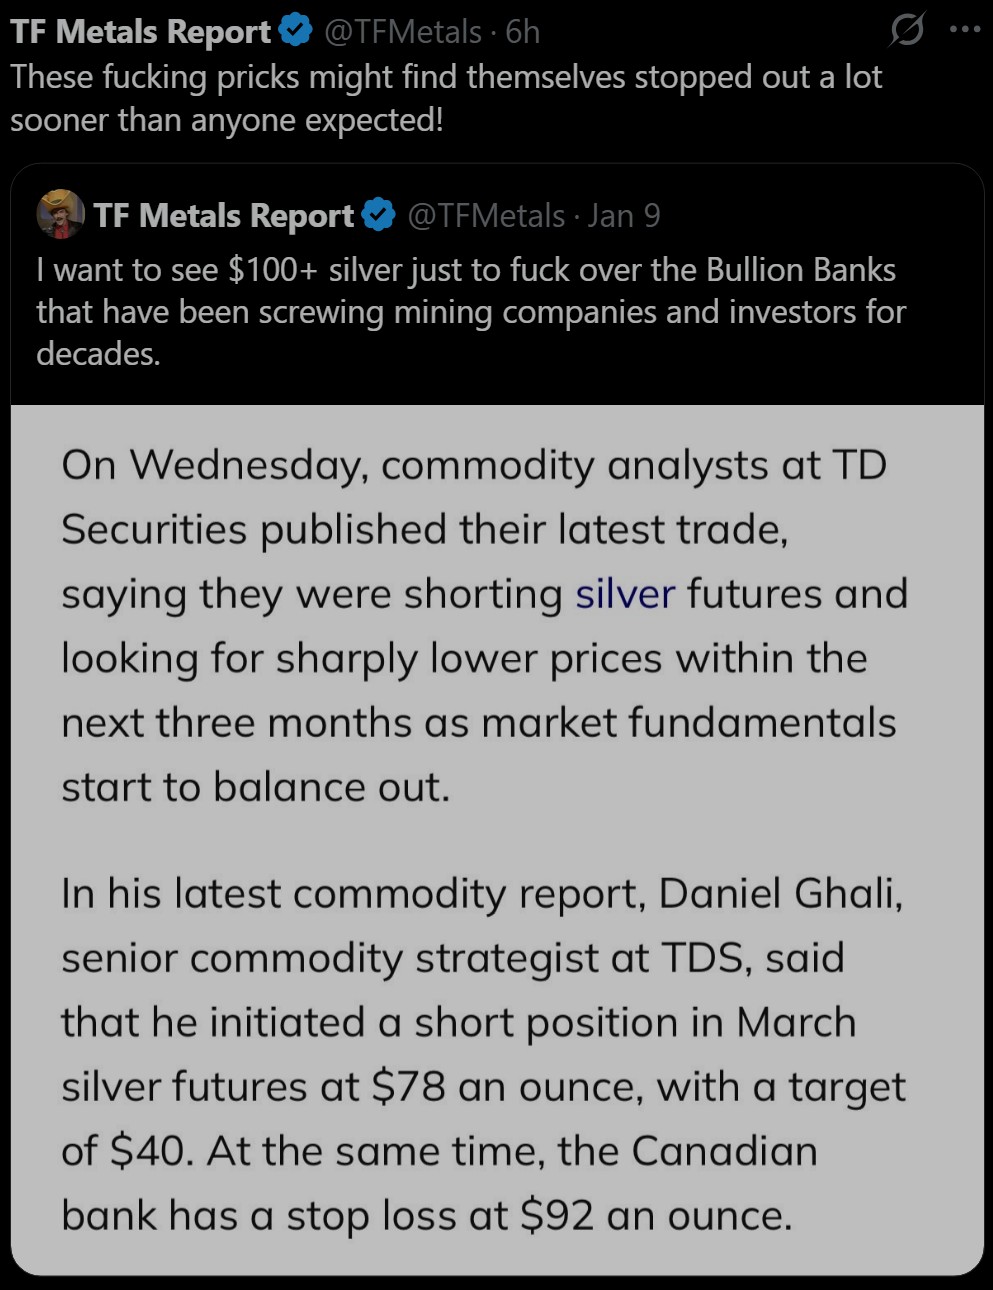Screen dimensions: 993x1290
Task: Click the @TFMetals handle in the quoted post
Action: click(486, 215)
